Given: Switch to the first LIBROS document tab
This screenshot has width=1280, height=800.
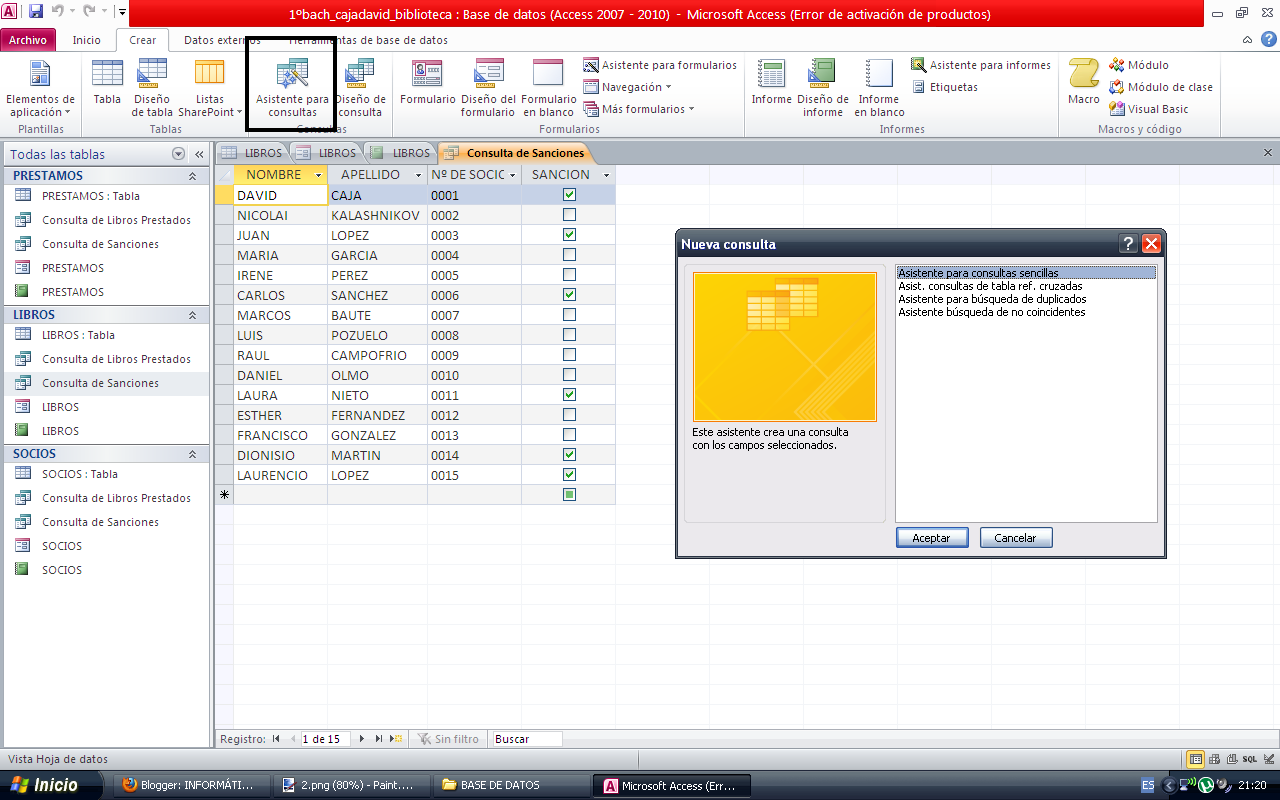Looking at the screenshot, I should [253, 153].
